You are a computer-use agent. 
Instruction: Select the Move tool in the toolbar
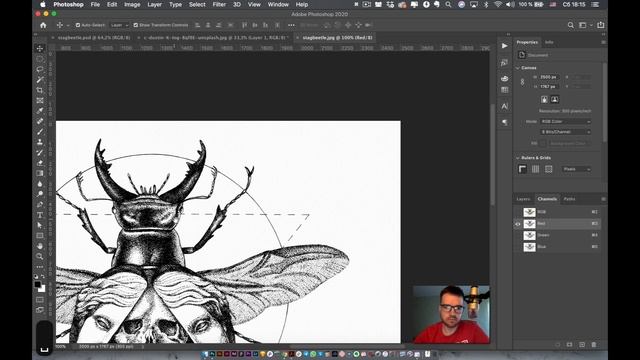pyautogui.click(x=40, y=49)
